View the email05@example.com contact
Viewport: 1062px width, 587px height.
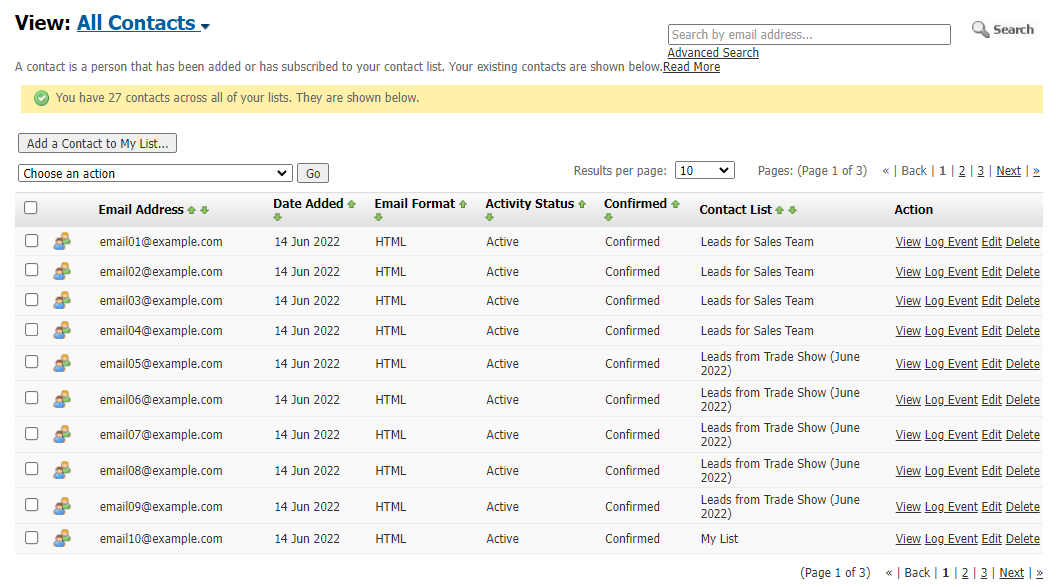coord(908,364)
